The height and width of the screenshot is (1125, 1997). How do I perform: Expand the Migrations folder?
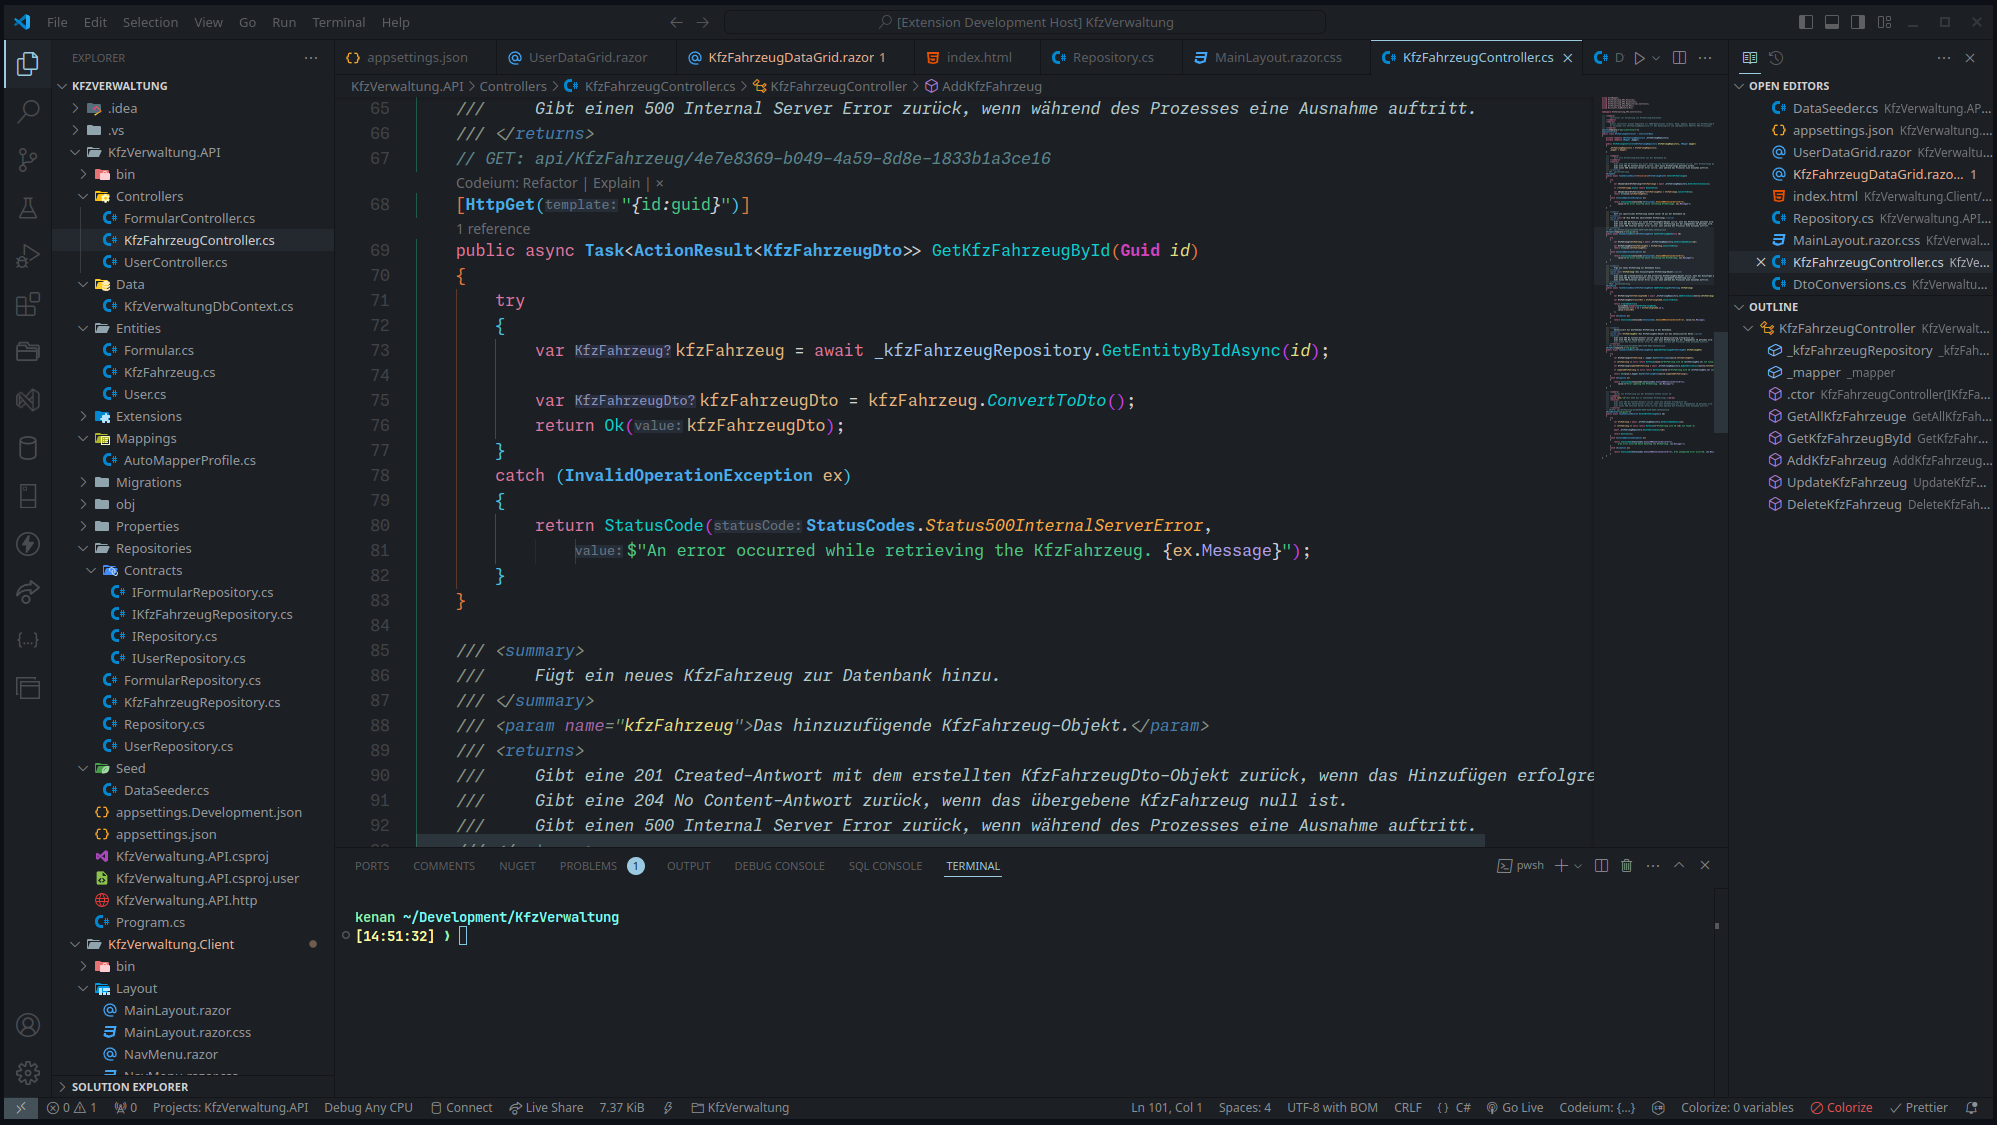click(x=83, y=482)
